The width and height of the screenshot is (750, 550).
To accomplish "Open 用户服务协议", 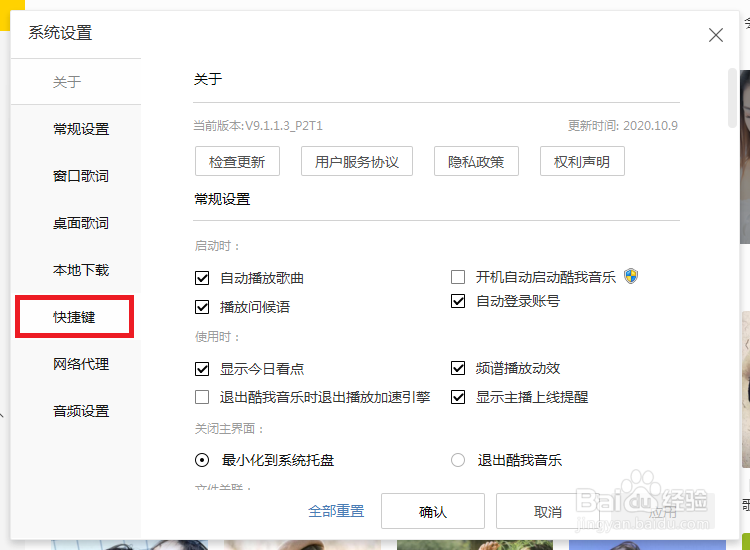I will 357,162.
